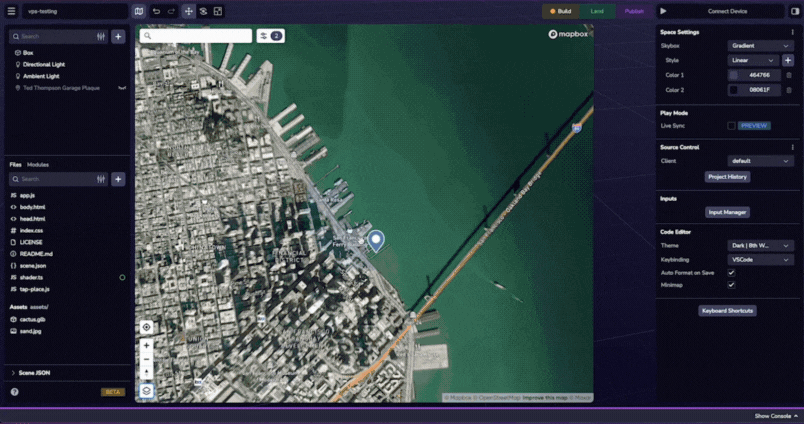The image size is (804, 424).
Task: Click the Keyboard Shortcuts button
Action: (727, 311)
